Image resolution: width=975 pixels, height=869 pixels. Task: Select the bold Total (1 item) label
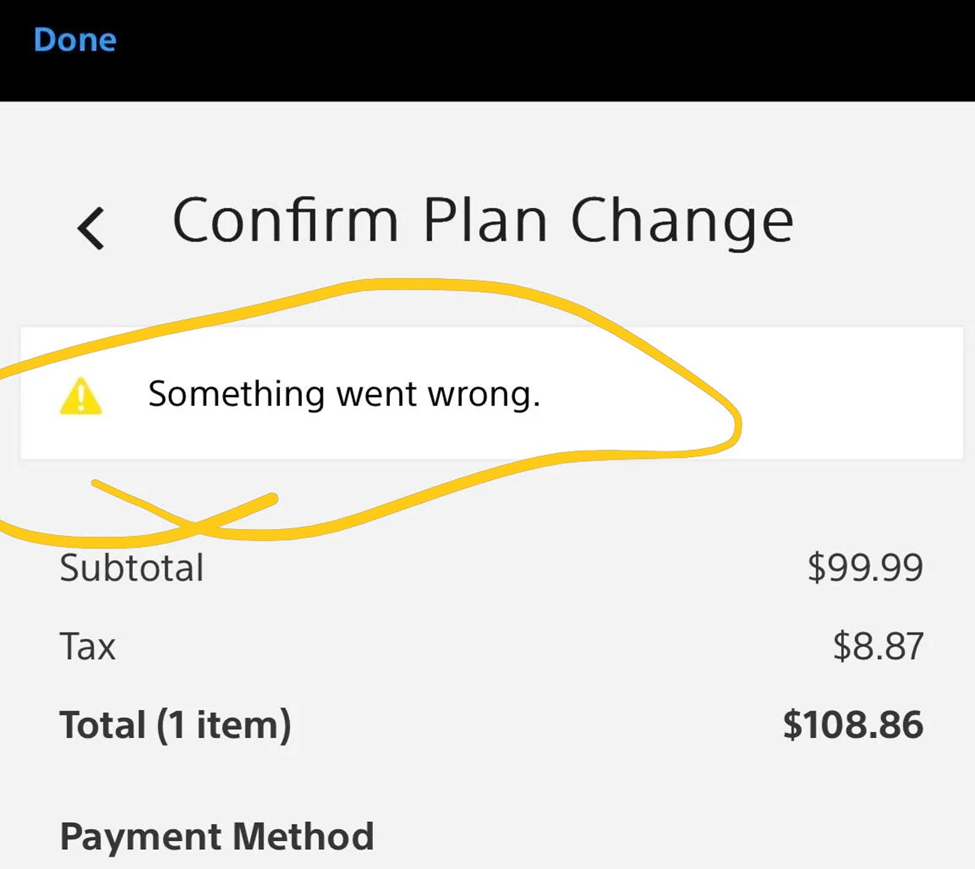pyautogui.click(x=175, y=725)
